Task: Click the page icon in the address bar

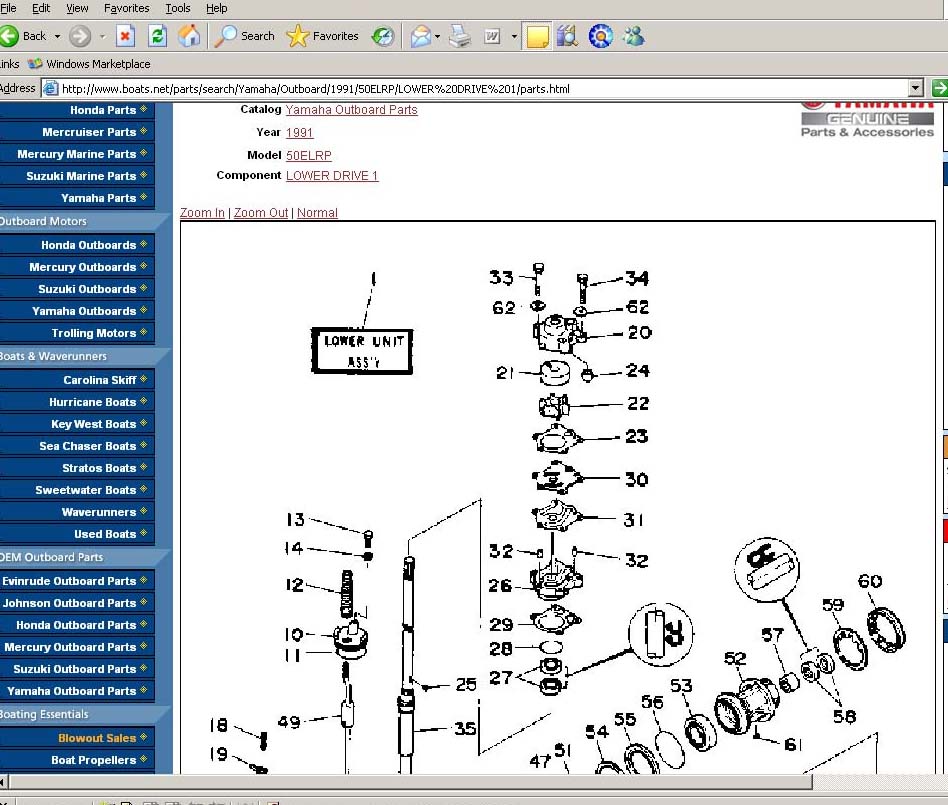Action: 51,88
